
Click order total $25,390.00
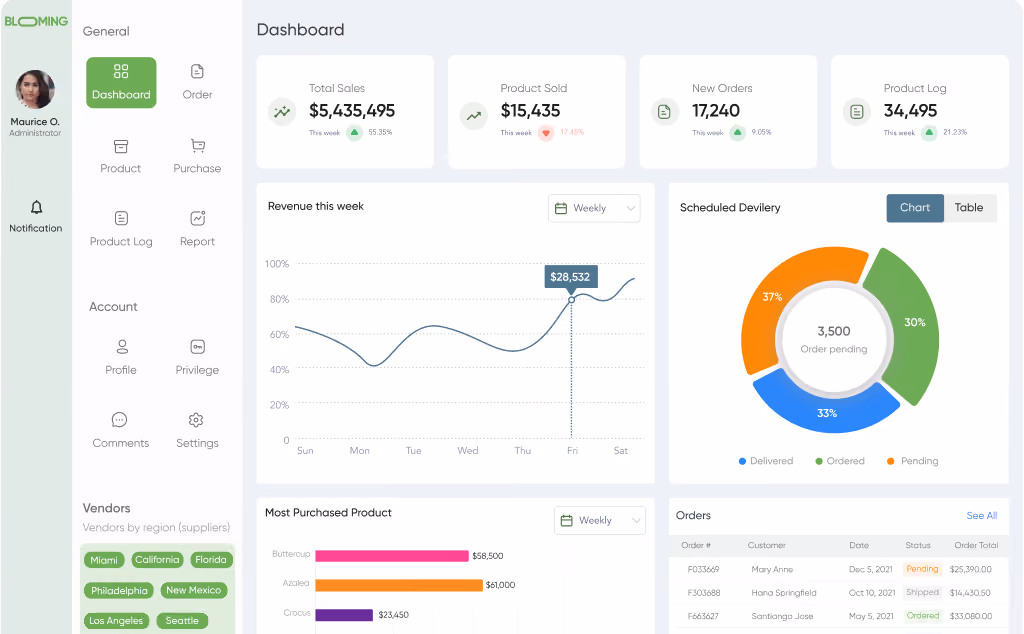(970, 569)
